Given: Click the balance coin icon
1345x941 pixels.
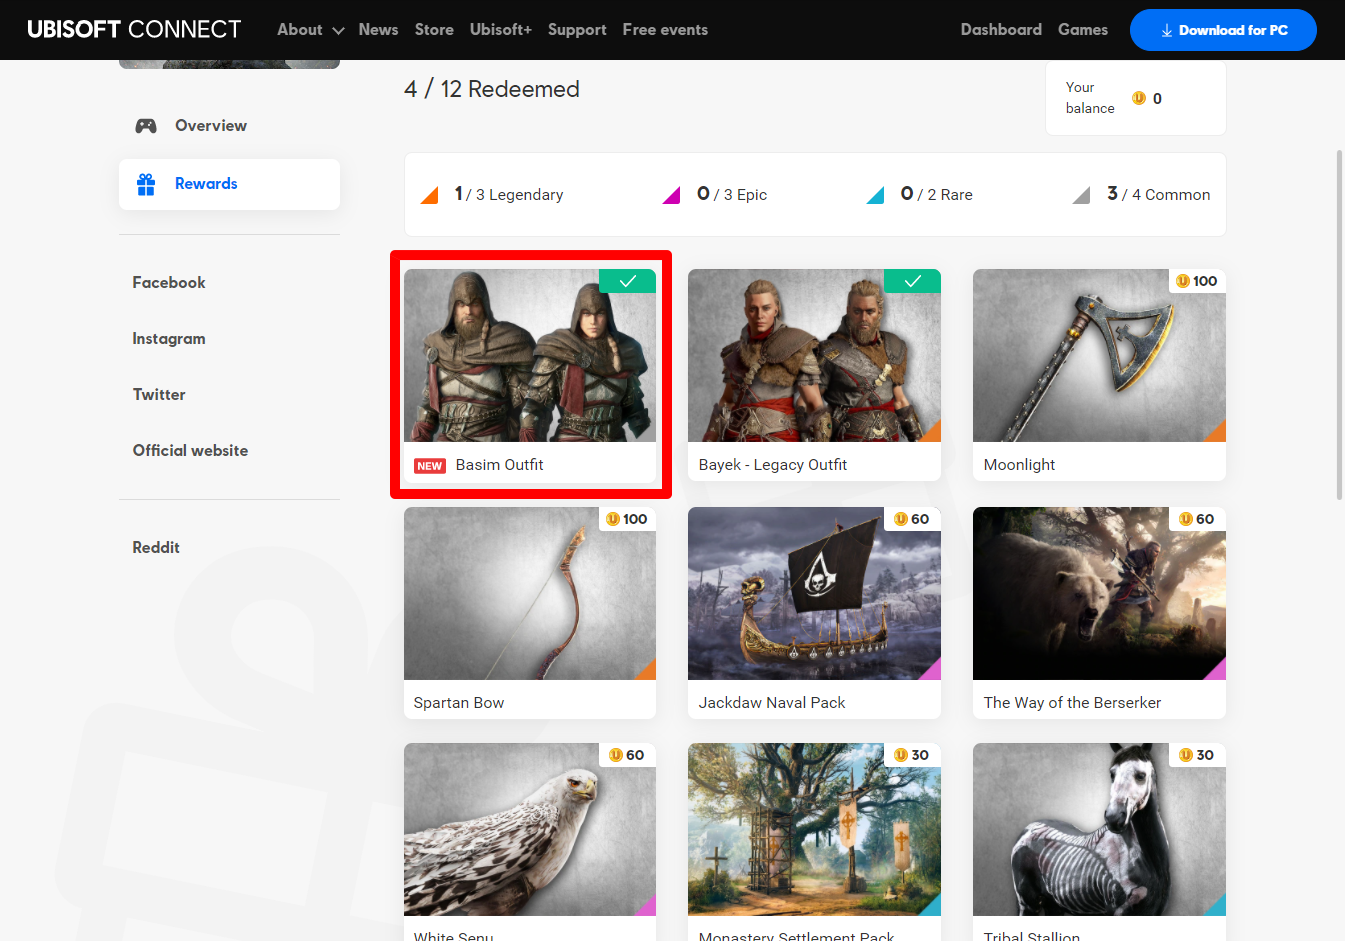Looking at the screenshot, I should coord(1138,98).
